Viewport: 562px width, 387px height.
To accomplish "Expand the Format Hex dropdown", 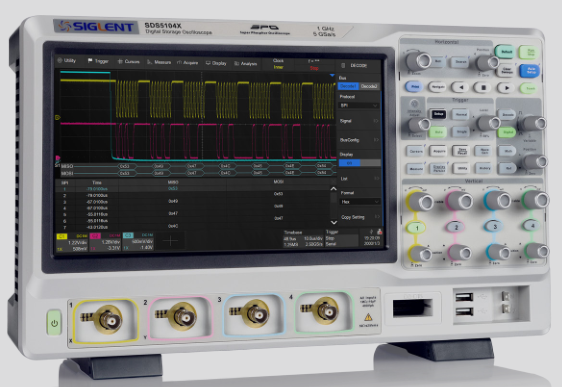I will 359,202.
